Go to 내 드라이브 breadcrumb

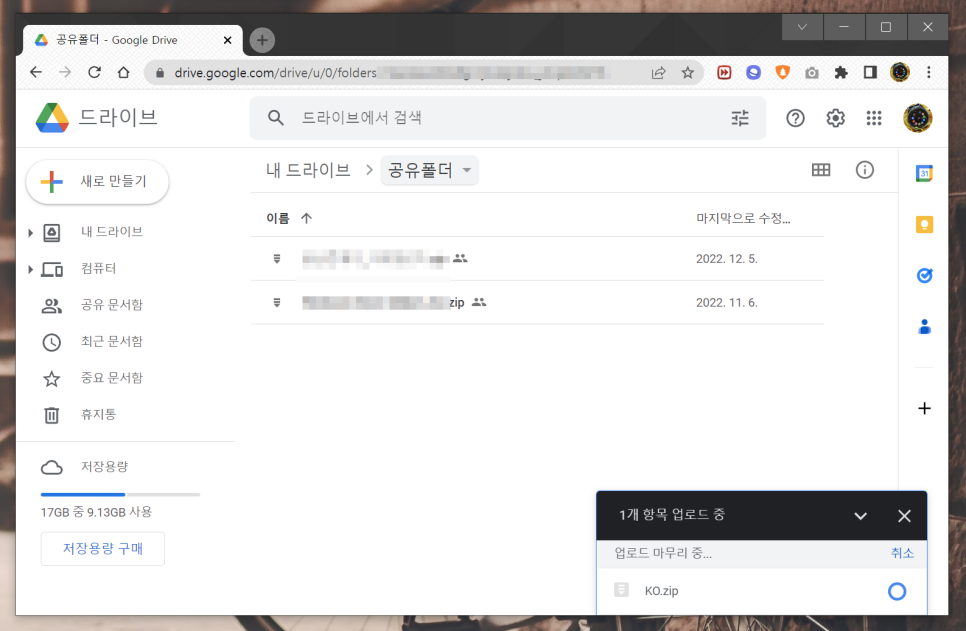point(308,170)
